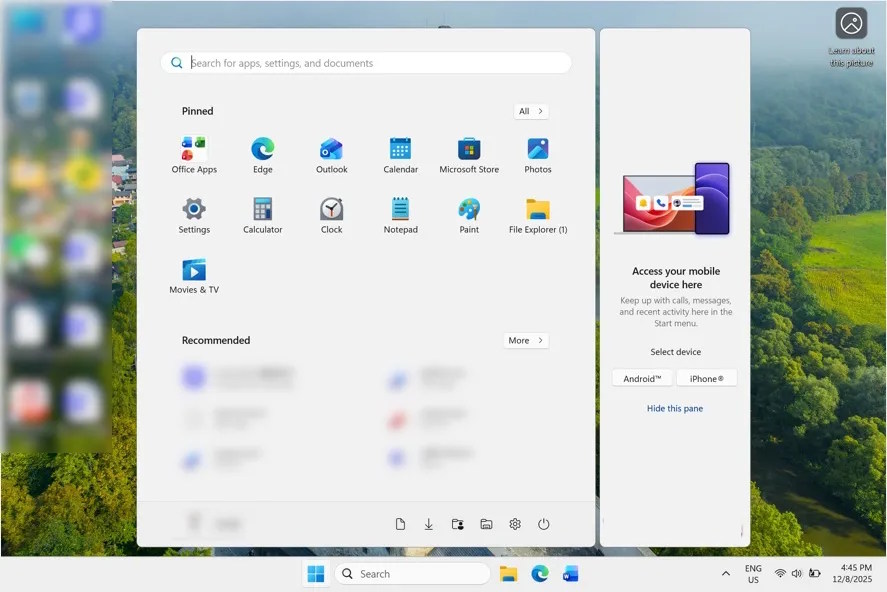The width and height of the screenshot is (887, 592).
Task: Expand the hidden icons in the system tray
Action: [x=725, y=573]
